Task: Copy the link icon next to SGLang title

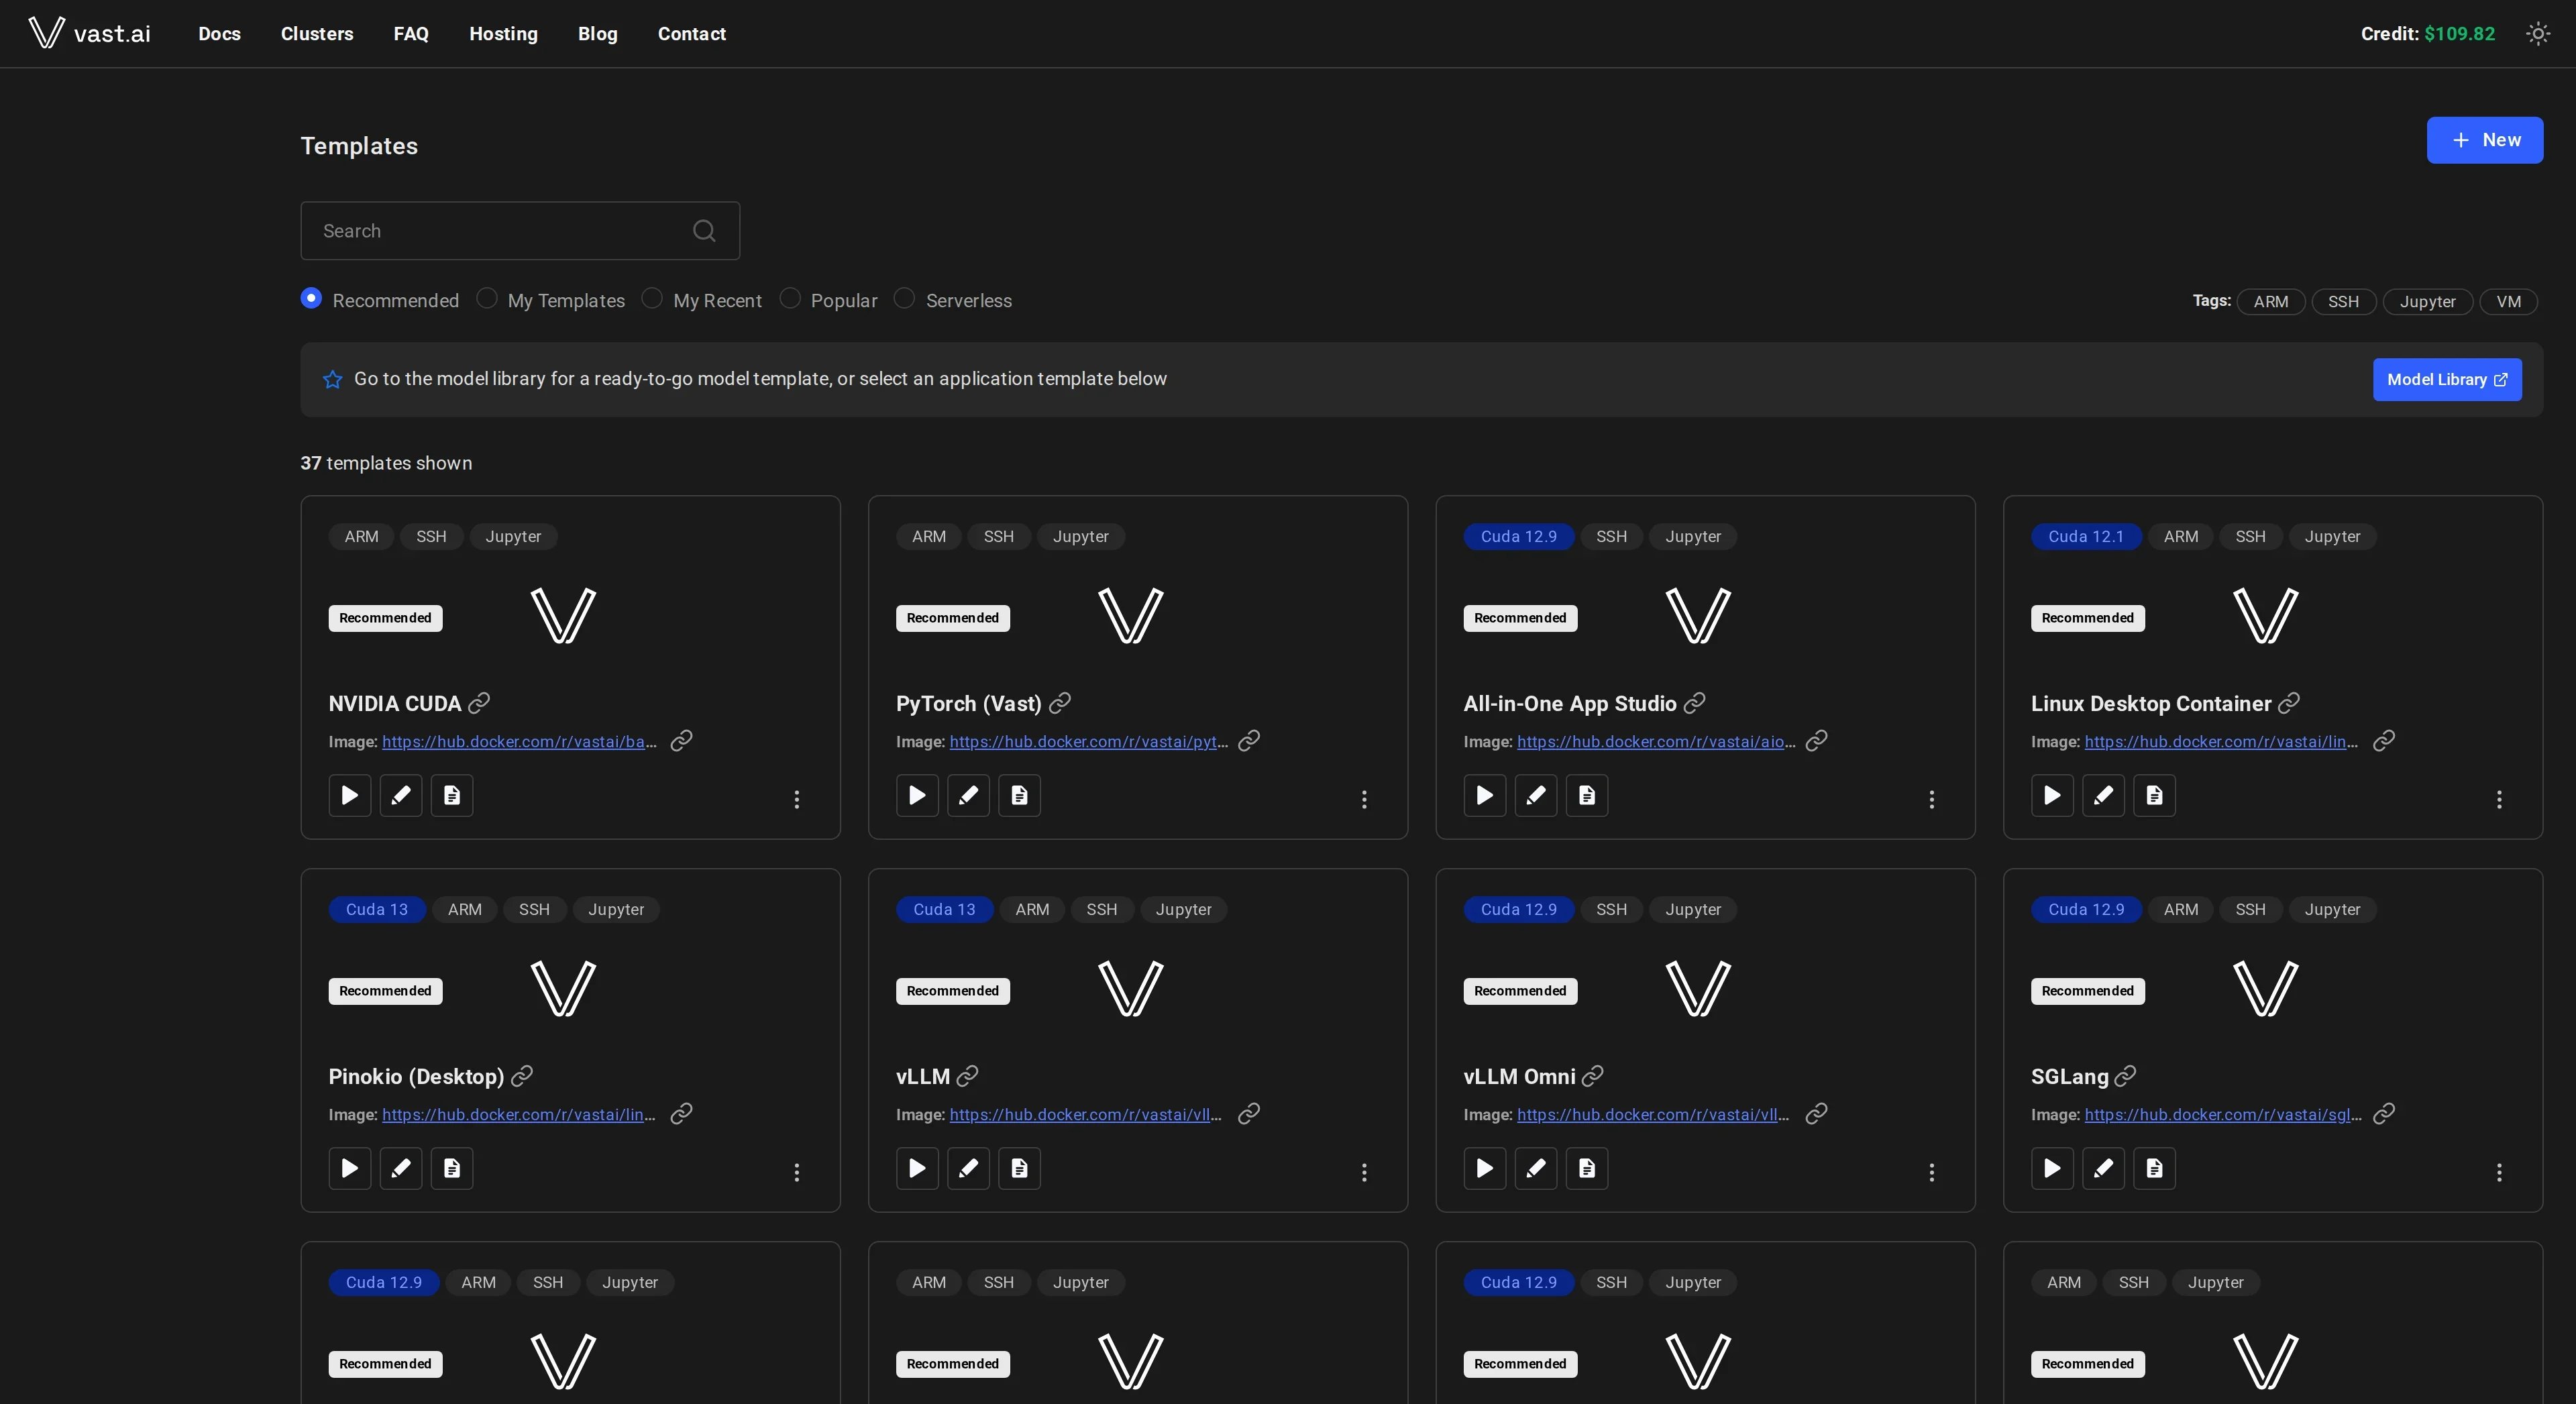Action: (2126, 1076)
